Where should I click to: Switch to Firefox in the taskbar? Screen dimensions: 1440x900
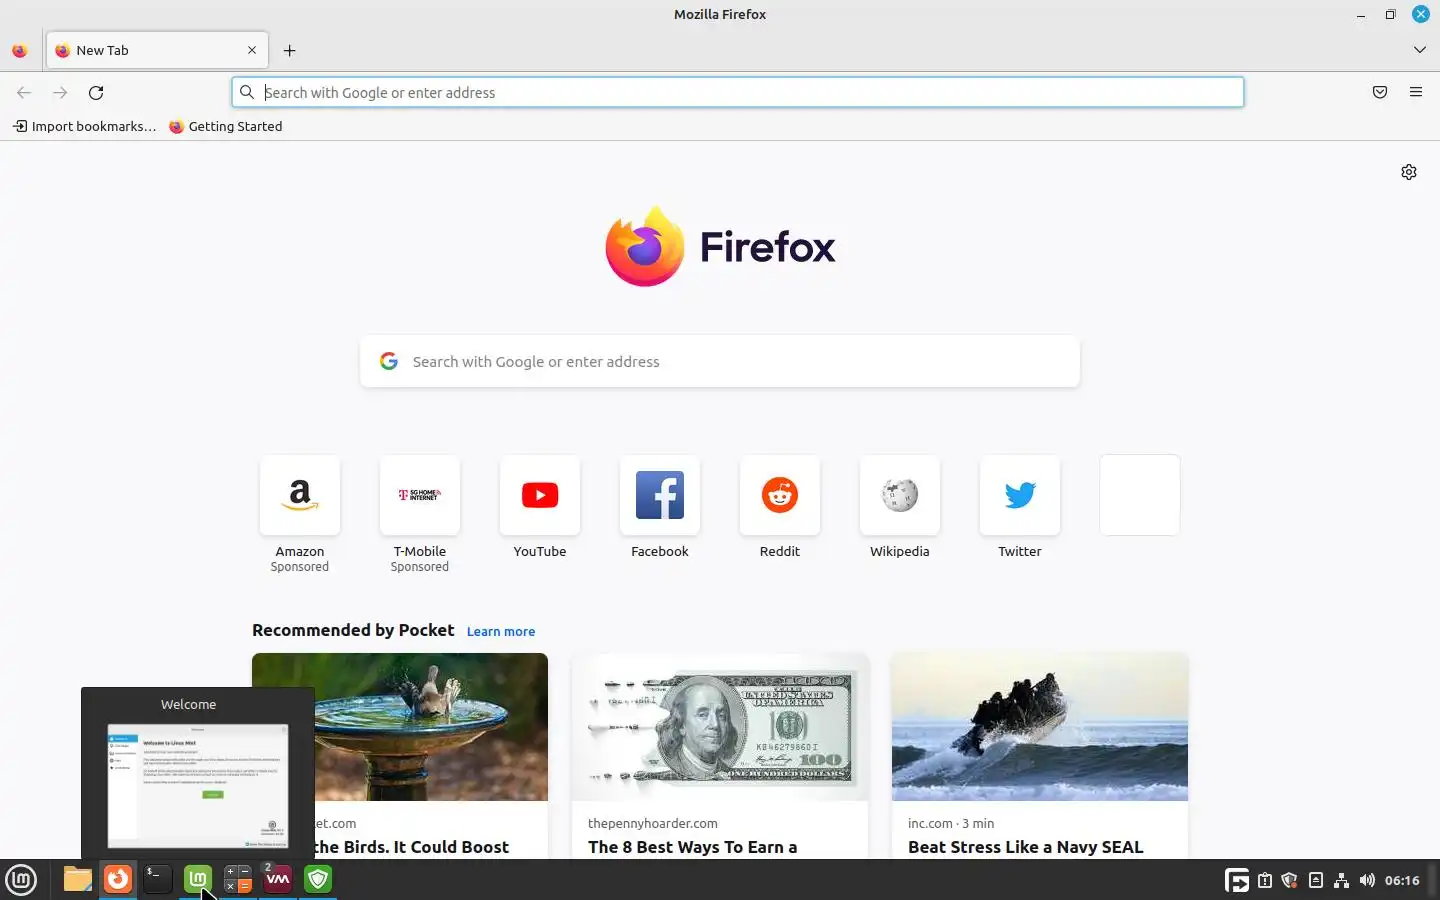click(118, 879)
